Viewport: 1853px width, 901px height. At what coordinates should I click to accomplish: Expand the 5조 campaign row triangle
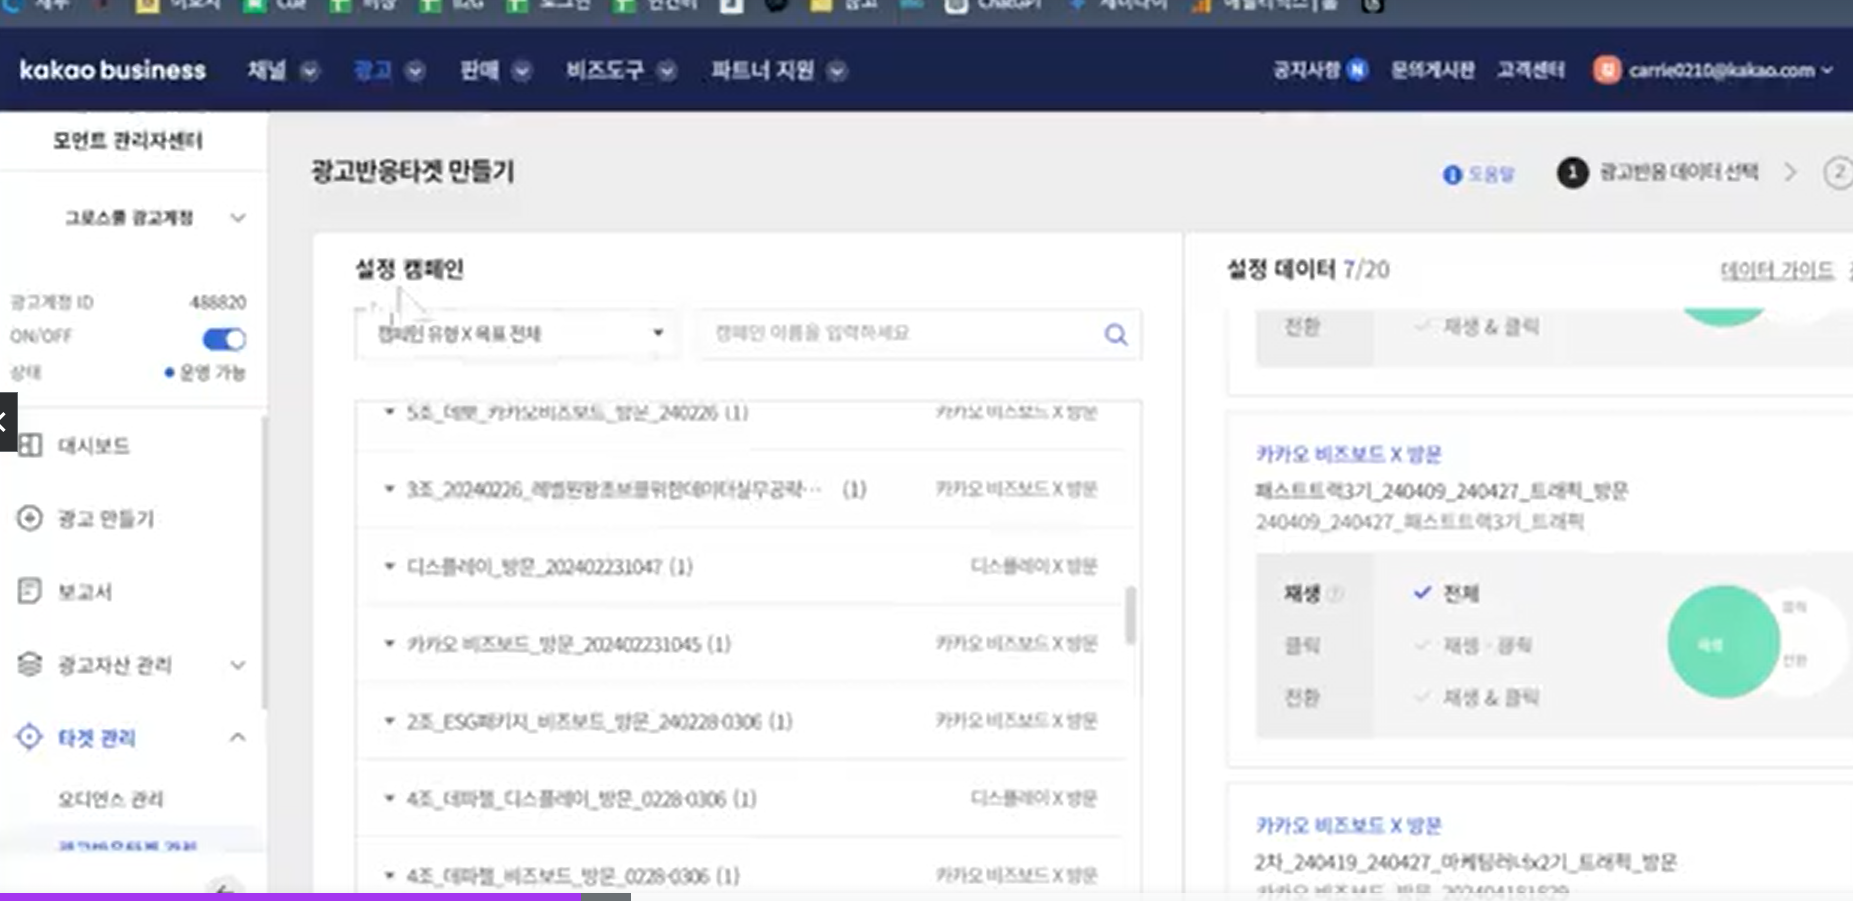coord(389,411)
